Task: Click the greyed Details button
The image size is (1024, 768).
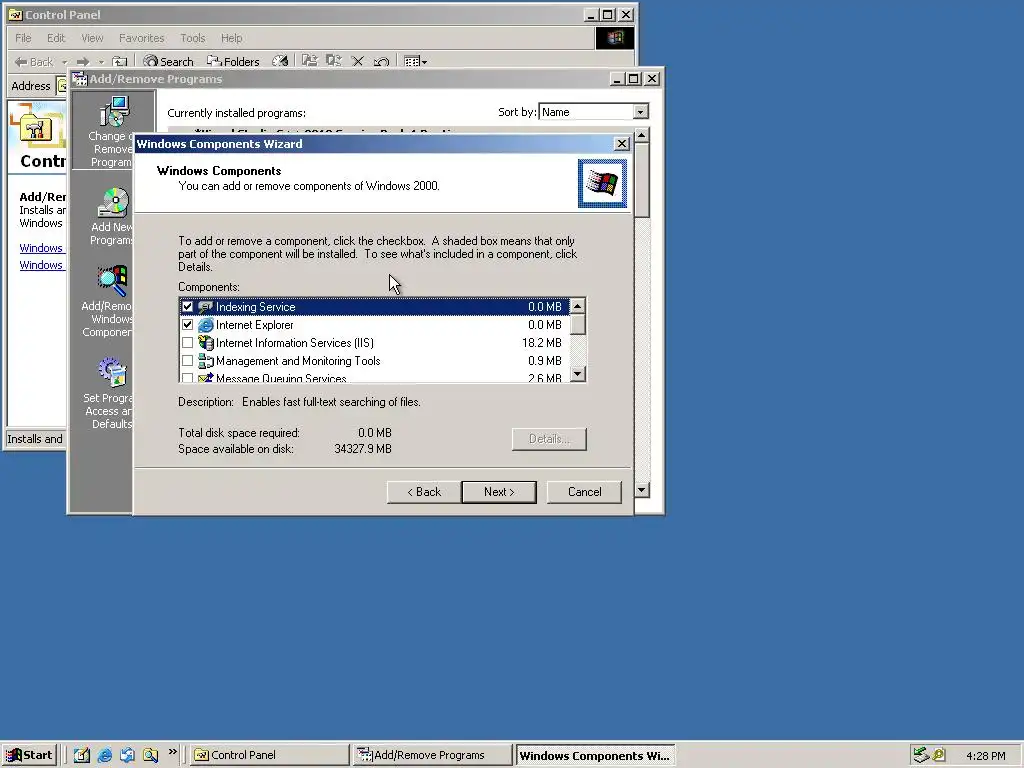Action: (549, 439)
